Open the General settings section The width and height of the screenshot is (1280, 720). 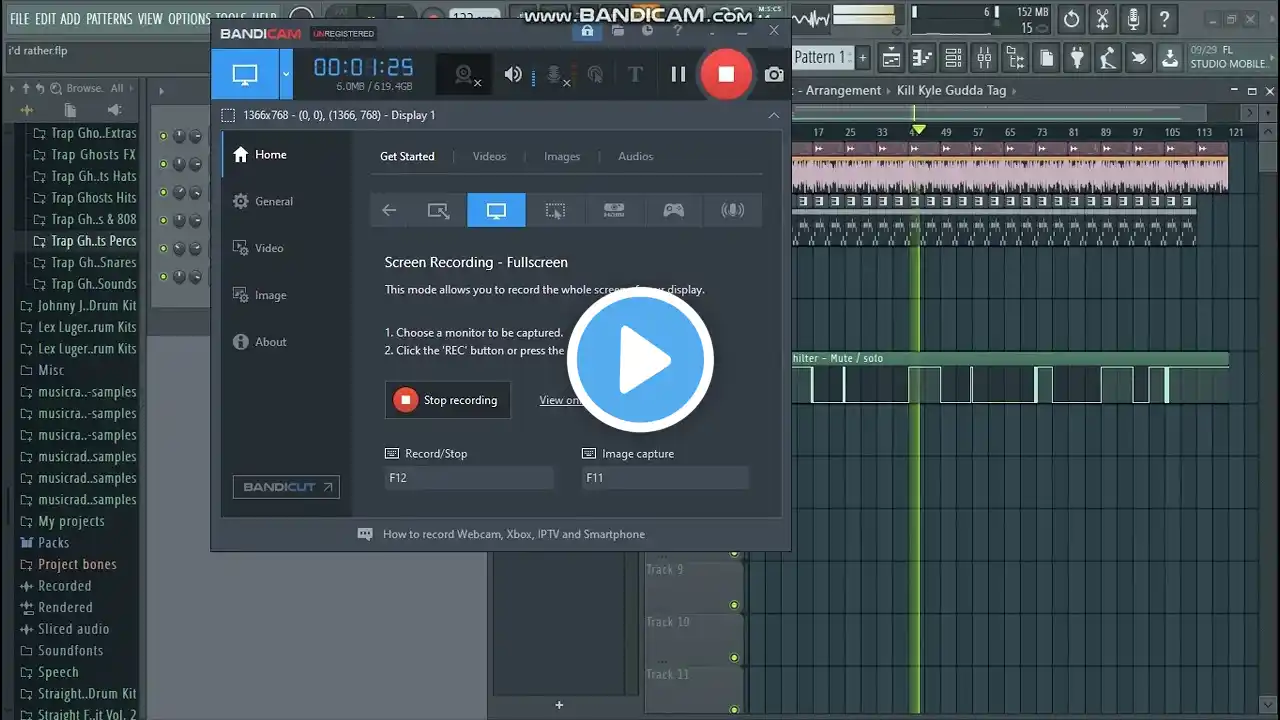pos(273,201)
